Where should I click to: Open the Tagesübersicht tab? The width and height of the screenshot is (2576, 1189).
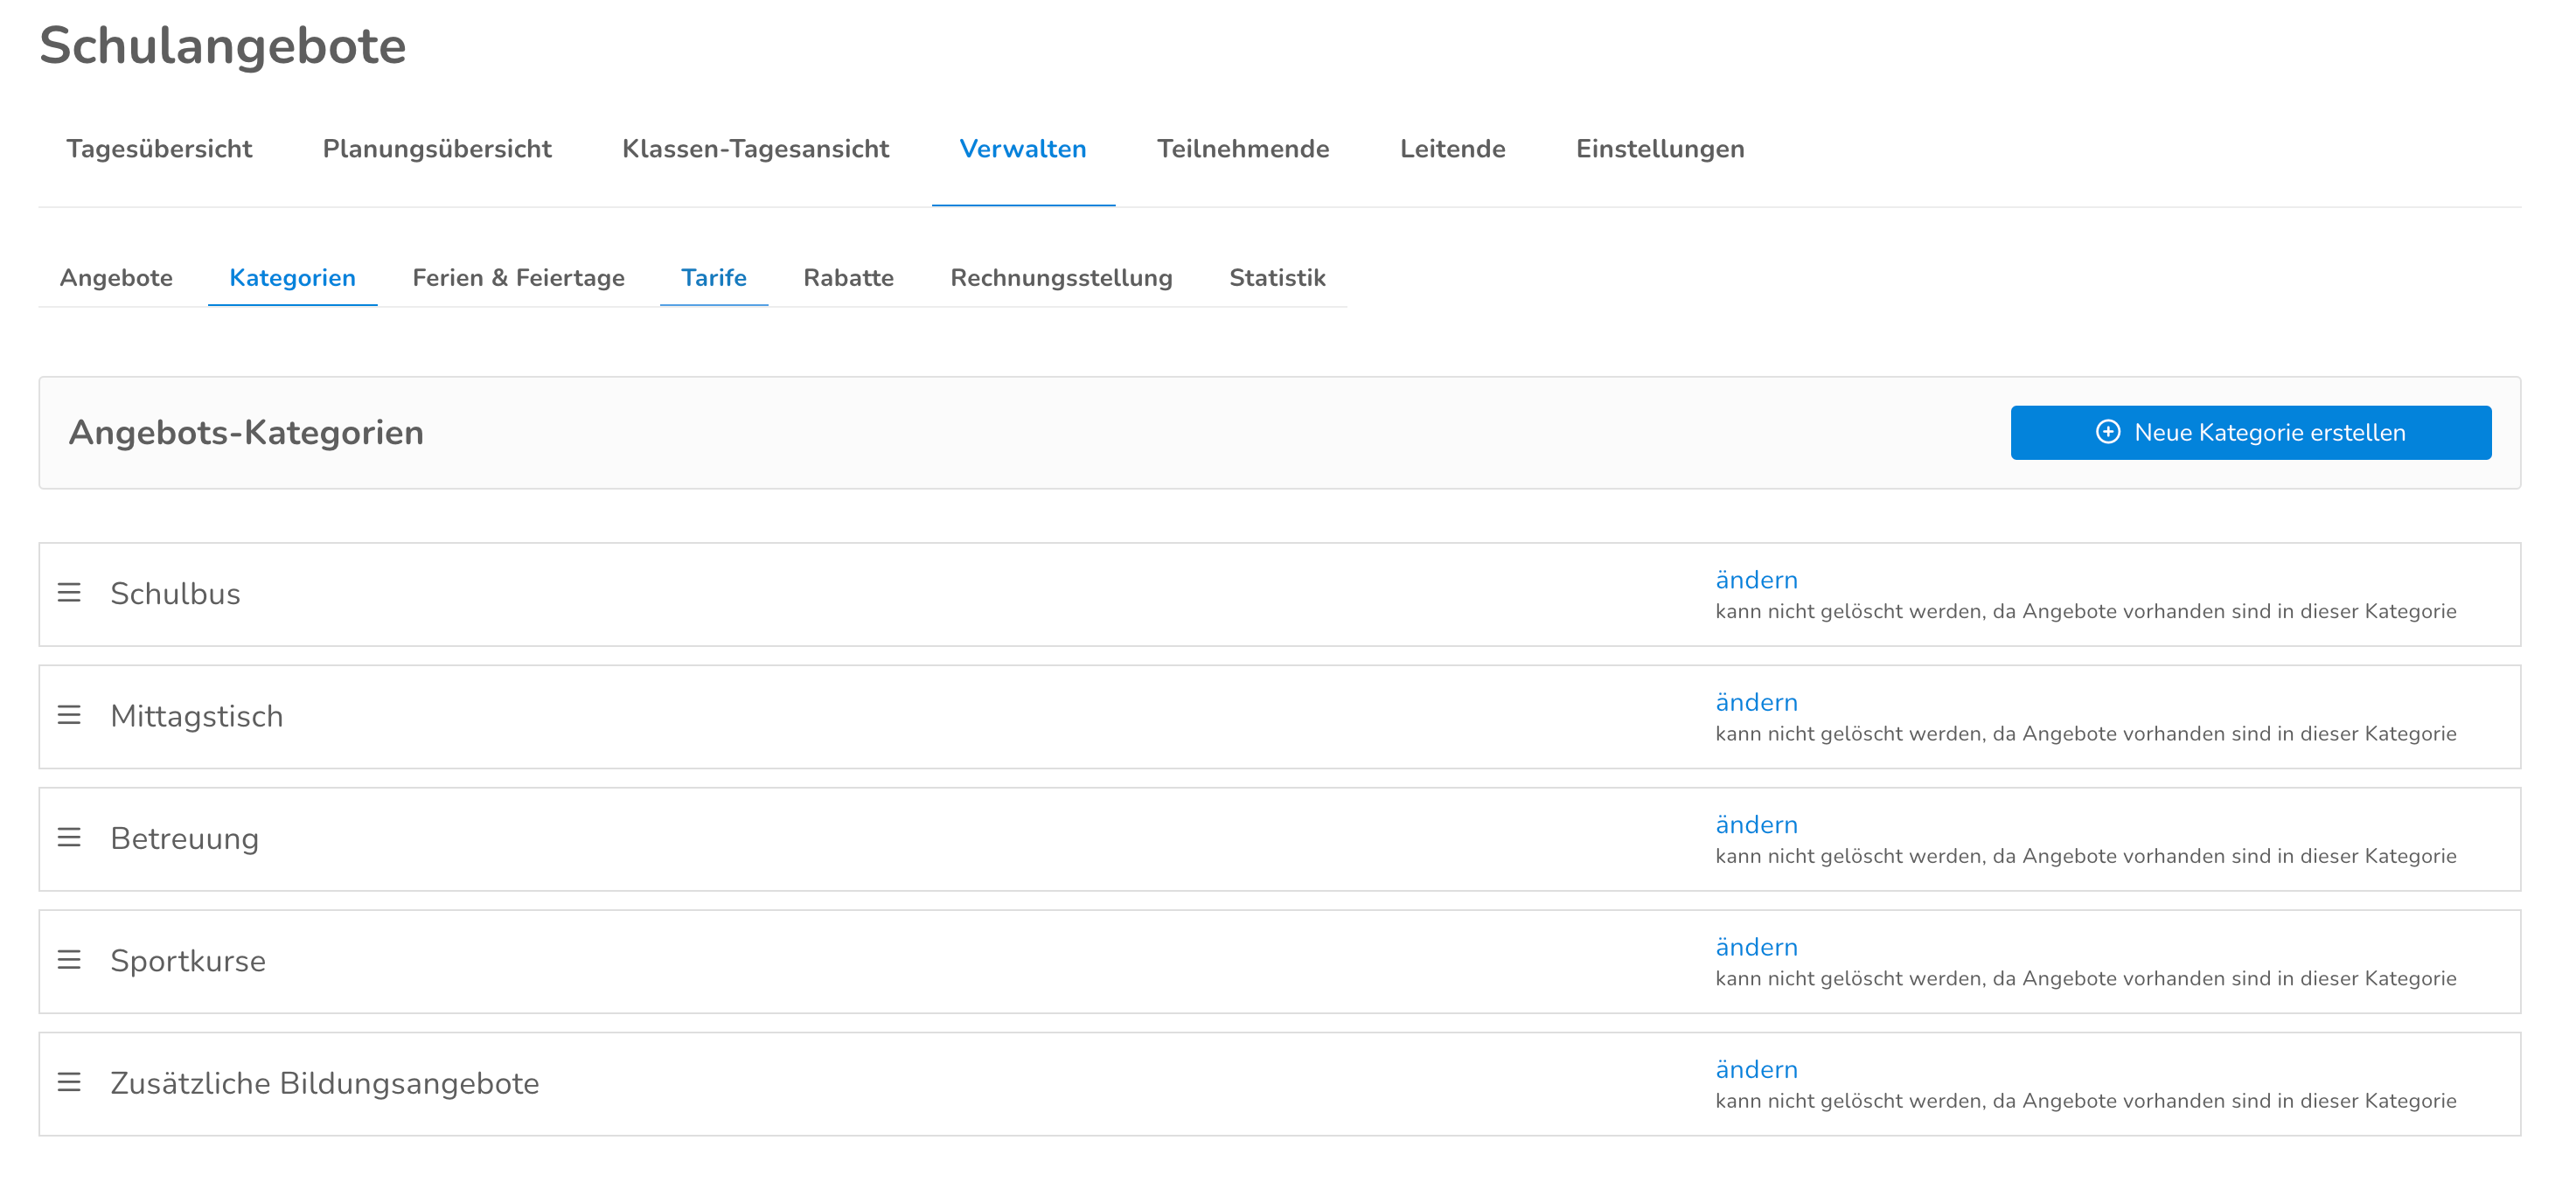[x=159, y=149]
